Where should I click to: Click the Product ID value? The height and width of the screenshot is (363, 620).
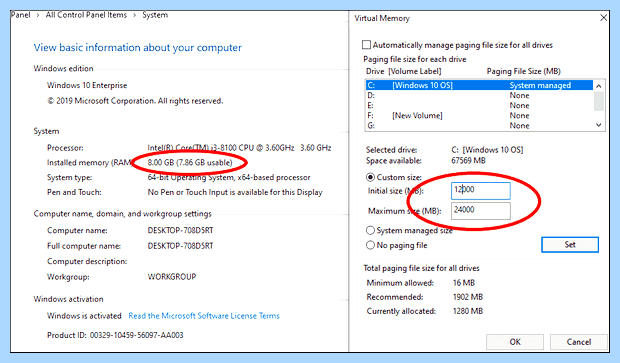tap(136, 335)
